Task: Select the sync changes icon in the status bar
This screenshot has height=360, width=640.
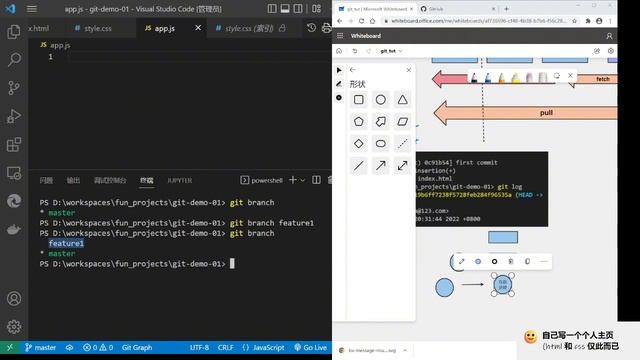Action: tap(70, 347)
